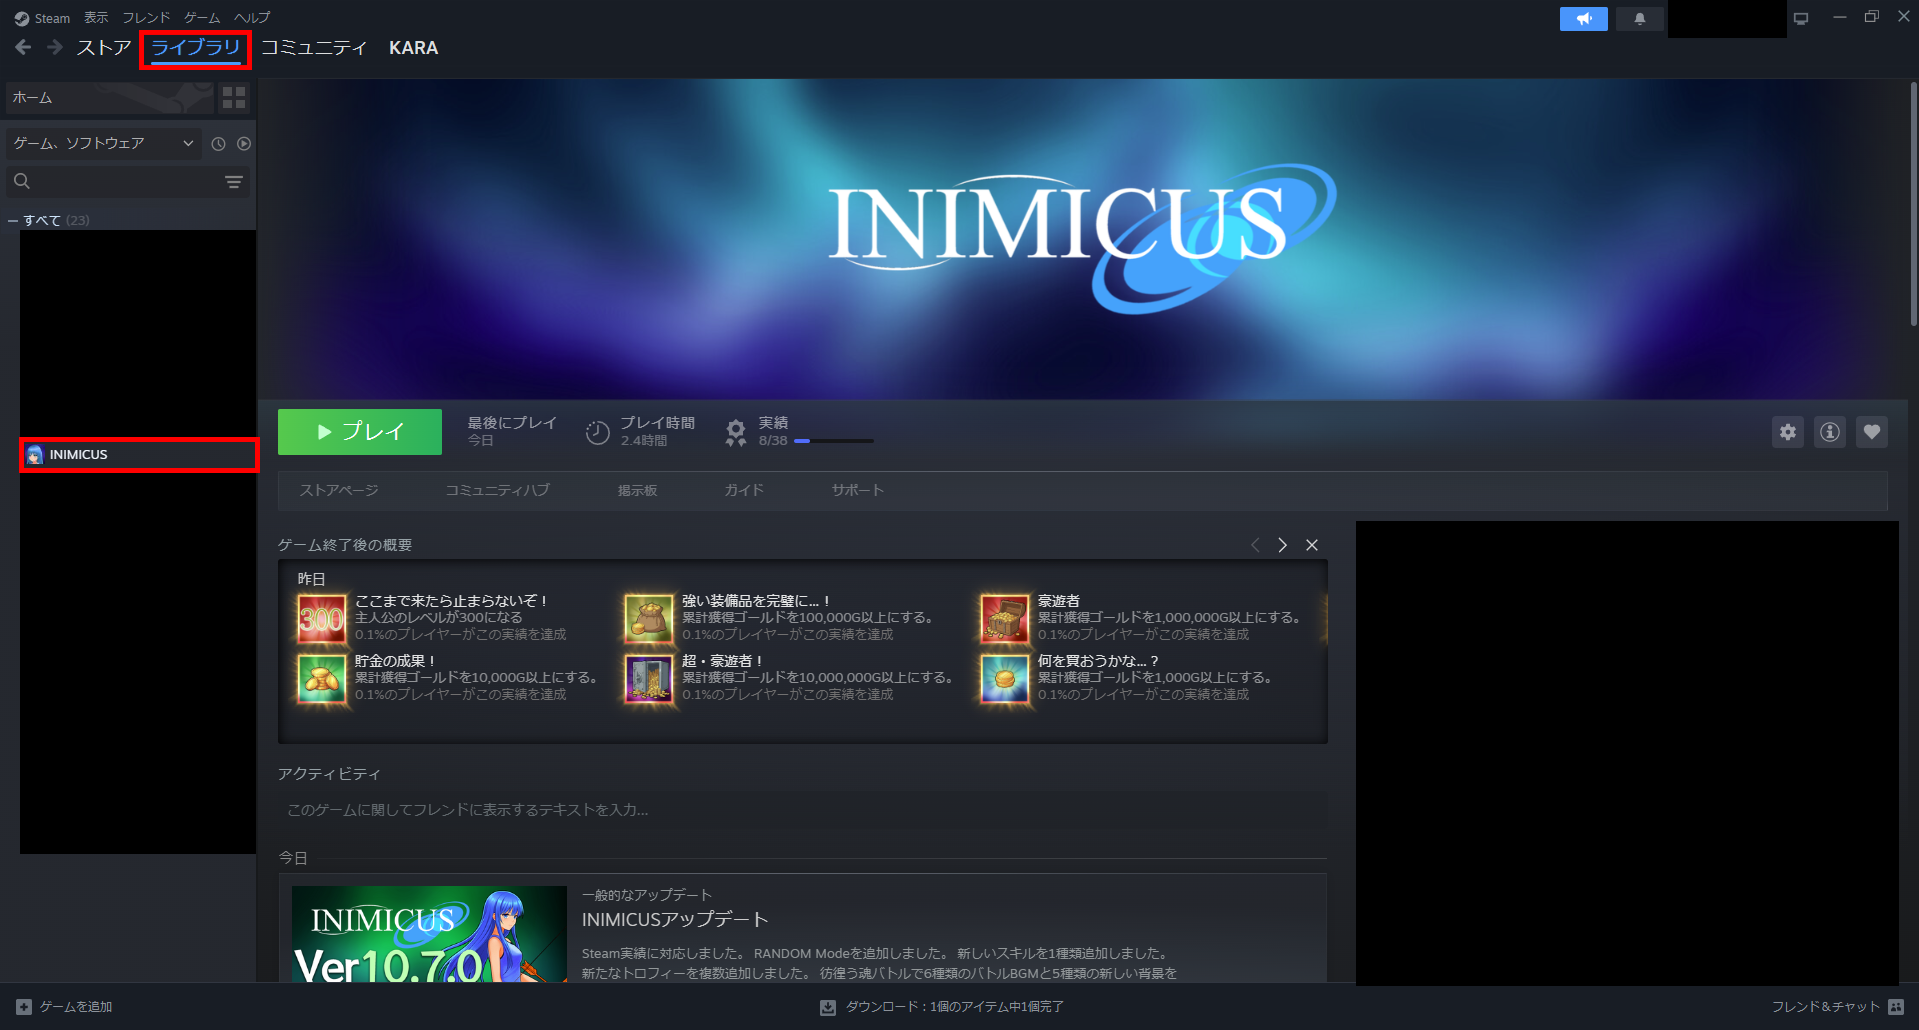Click the Steam logo menu
Viewport: 1919px width, 1030px height.
tap(42, 18)
